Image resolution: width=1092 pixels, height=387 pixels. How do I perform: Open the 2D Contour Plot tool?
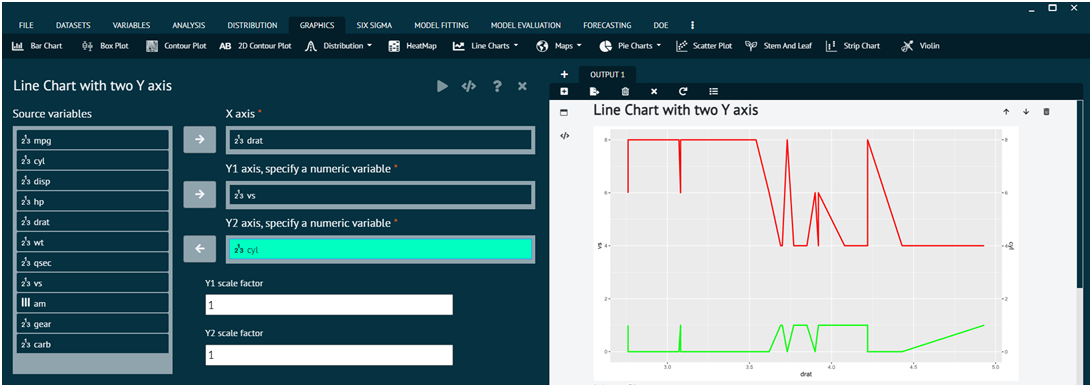point(255,46)
